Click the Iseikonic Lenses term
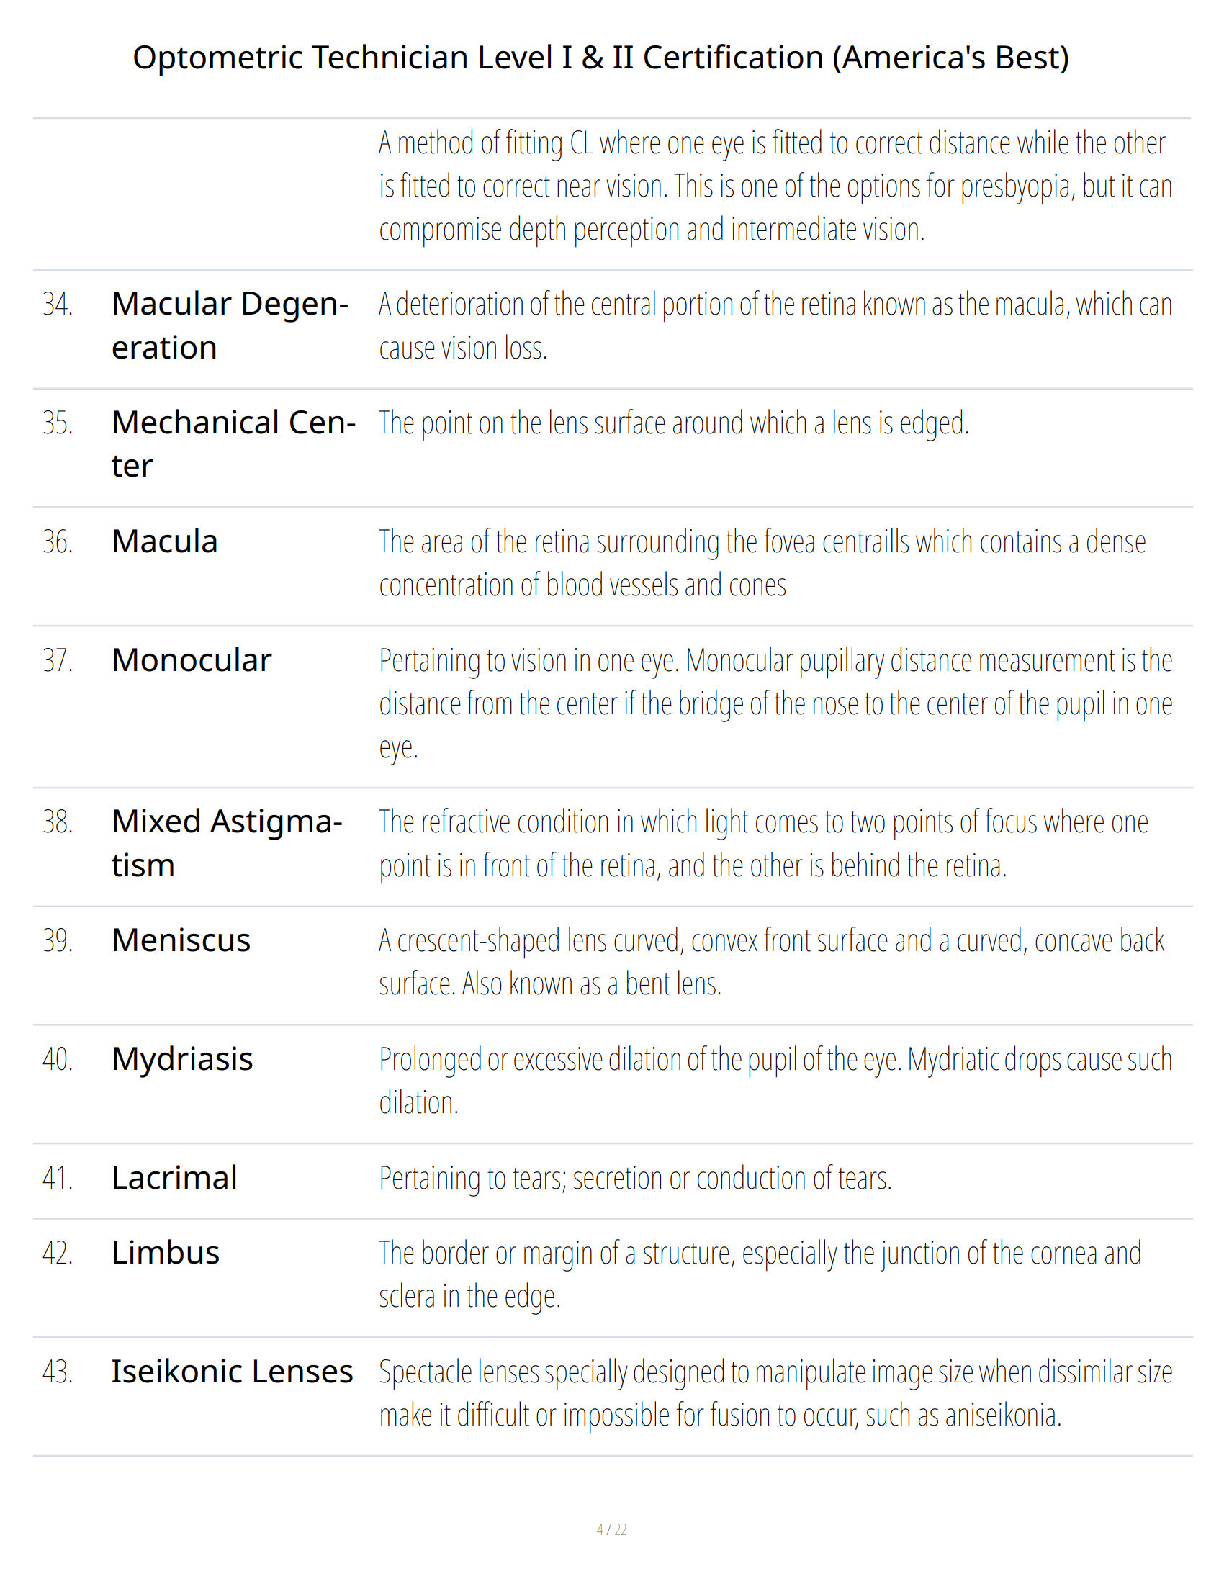Screen dimensions: 1224x1584 tap(232, 1371)
